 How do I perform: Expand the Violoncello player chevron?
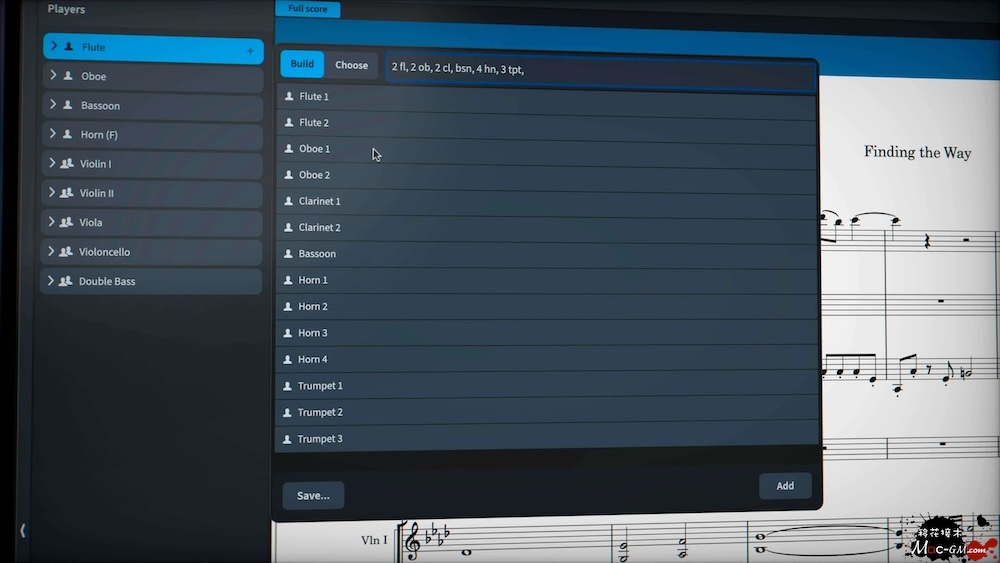[x=51, y=251]
